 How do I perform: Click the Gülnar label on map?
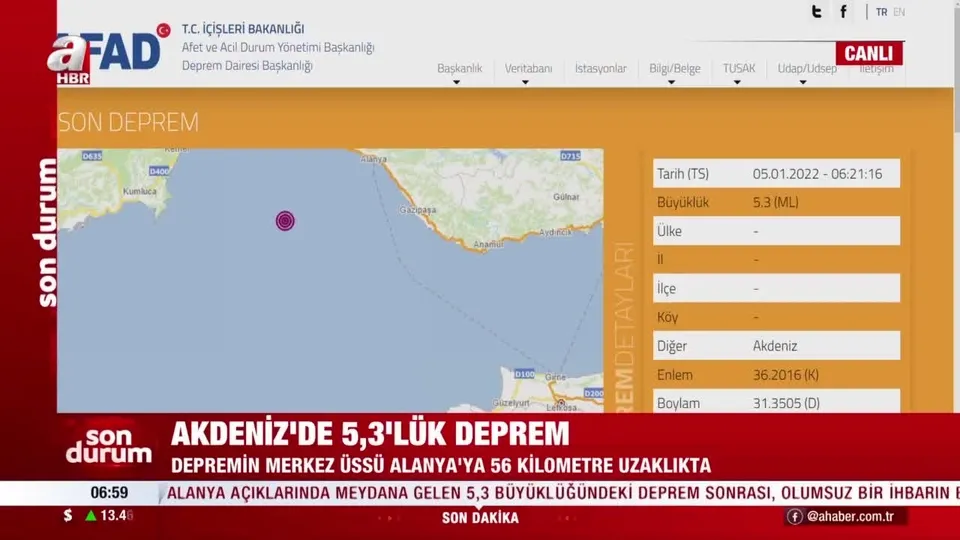click(x=566, y=197)
